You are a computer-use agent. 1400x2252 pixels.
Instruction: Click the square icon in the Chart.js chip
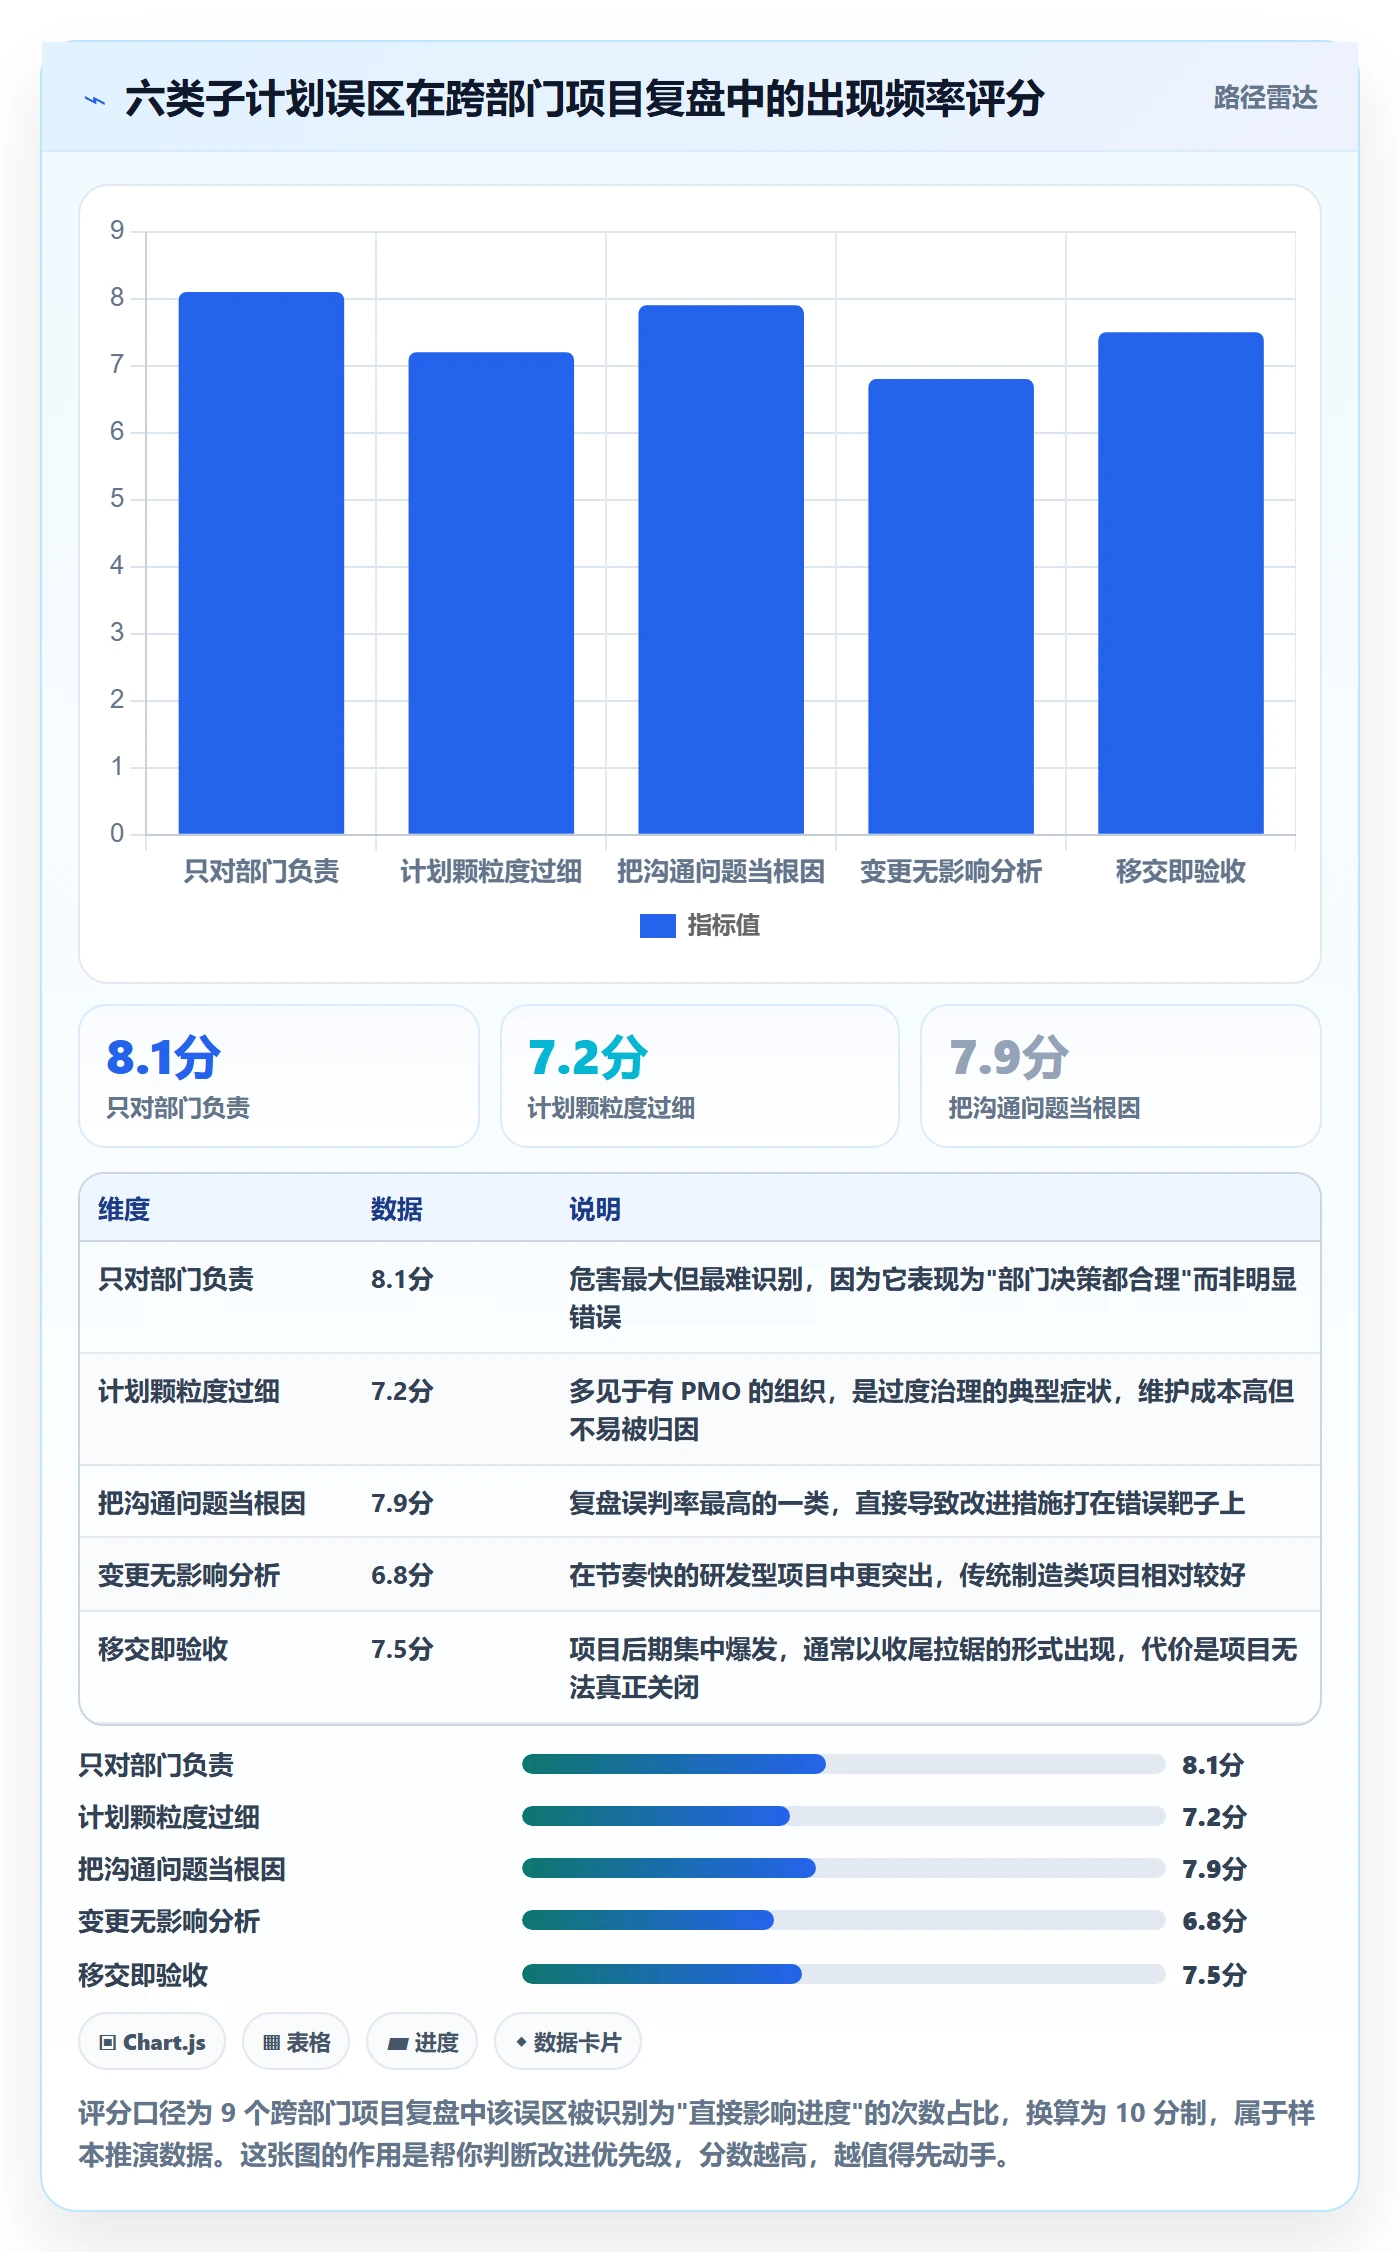[x=107, y=2043]
